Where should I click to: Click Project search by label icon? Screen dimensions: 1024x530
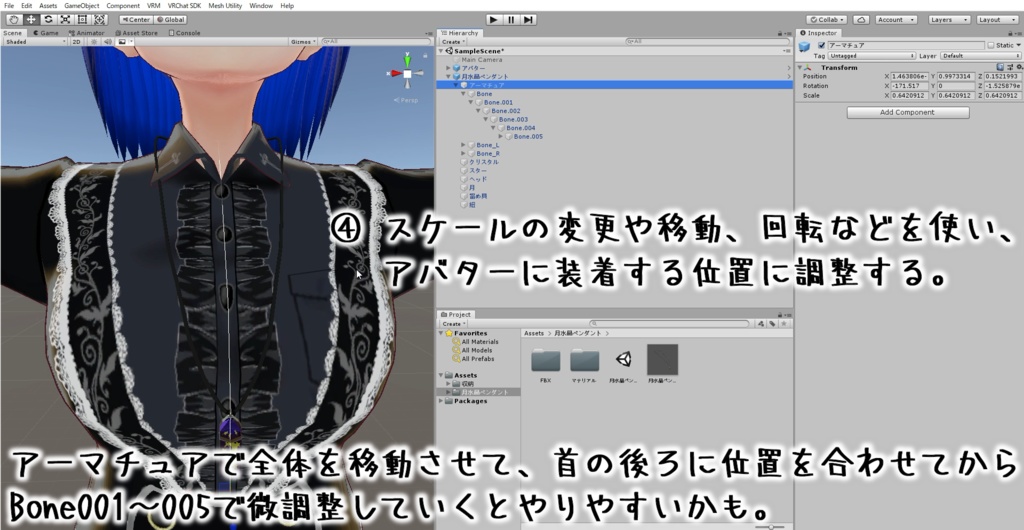(772, 324)
